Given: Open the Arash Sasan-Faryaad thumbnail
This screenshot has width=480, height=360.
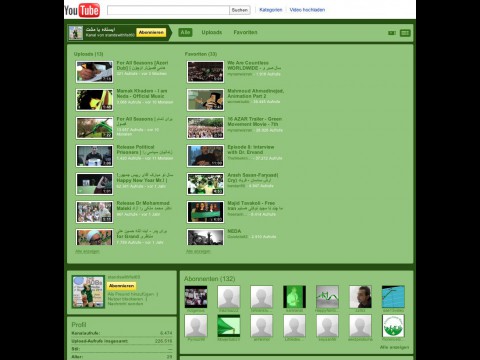Looking at the screenshot, I should coord(205,184).
